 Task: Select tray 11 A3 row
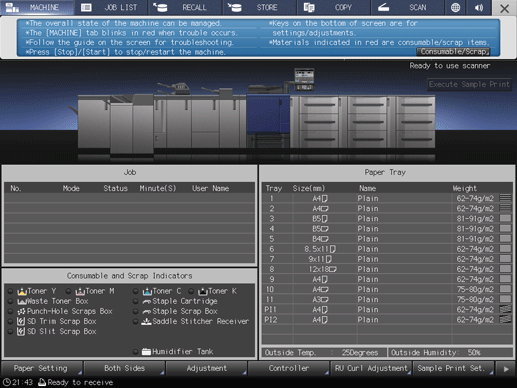[x=387, y=299]
